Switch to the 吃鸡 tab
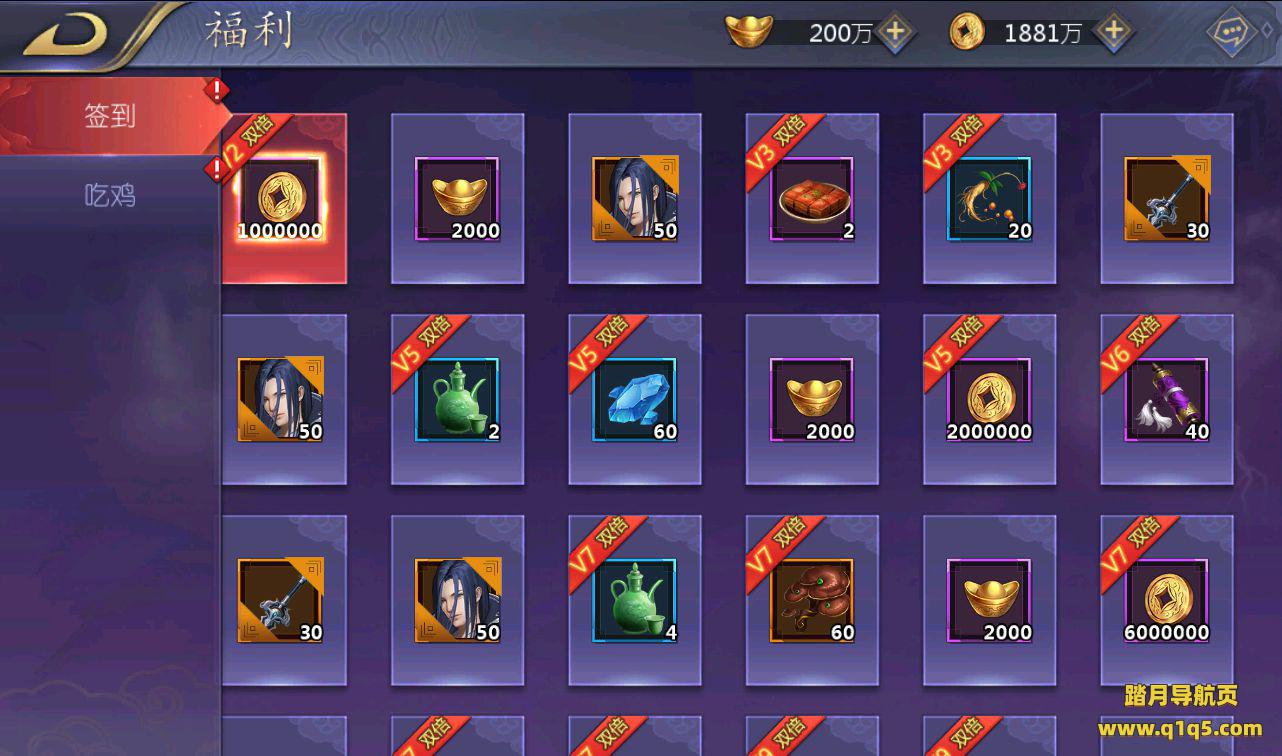 pyautogui.click(x=110, y=195)
